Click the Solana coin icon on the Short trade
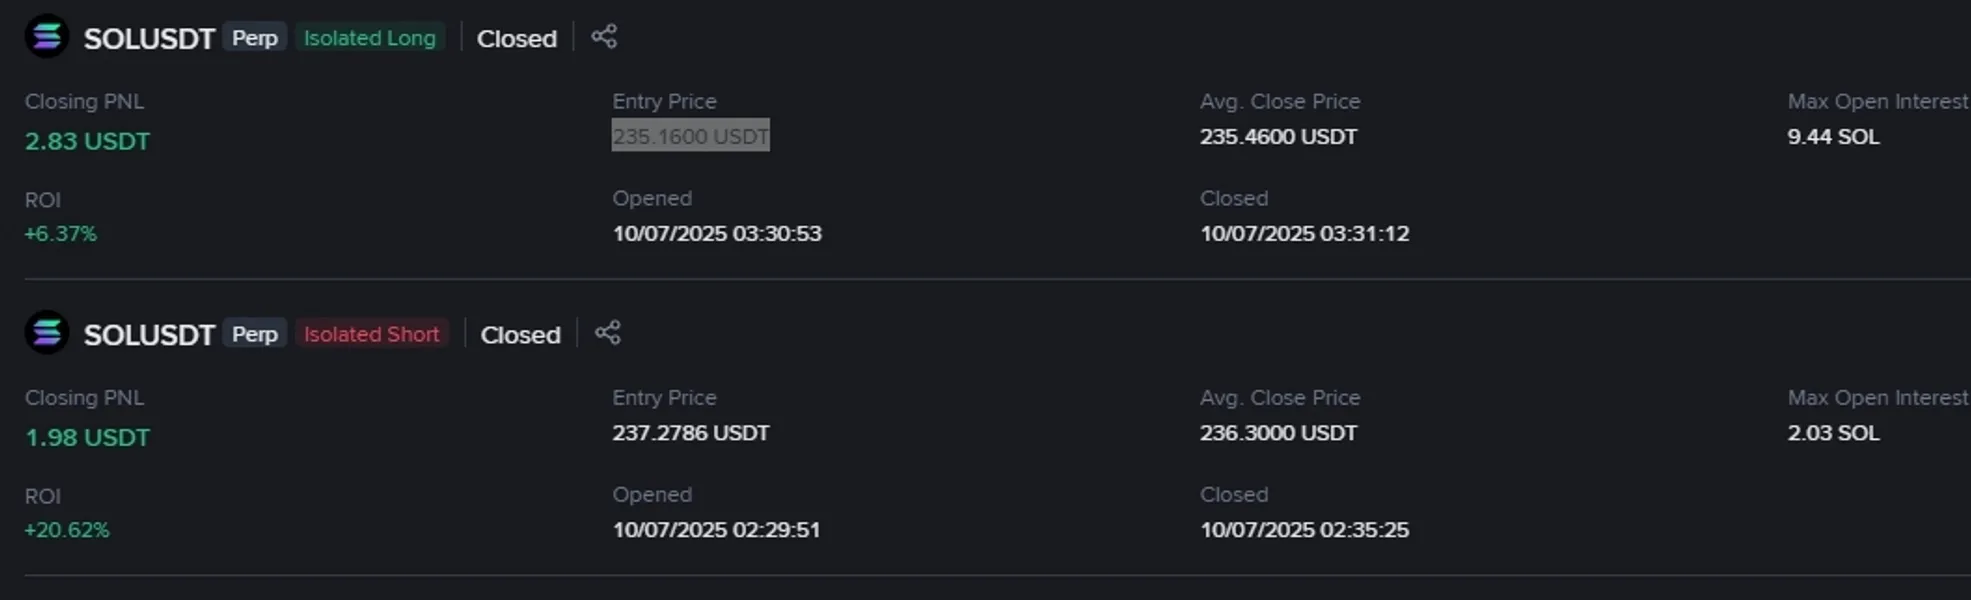Image resolution: width=1971 pixels, height=600 pixels. pos(47,333)
